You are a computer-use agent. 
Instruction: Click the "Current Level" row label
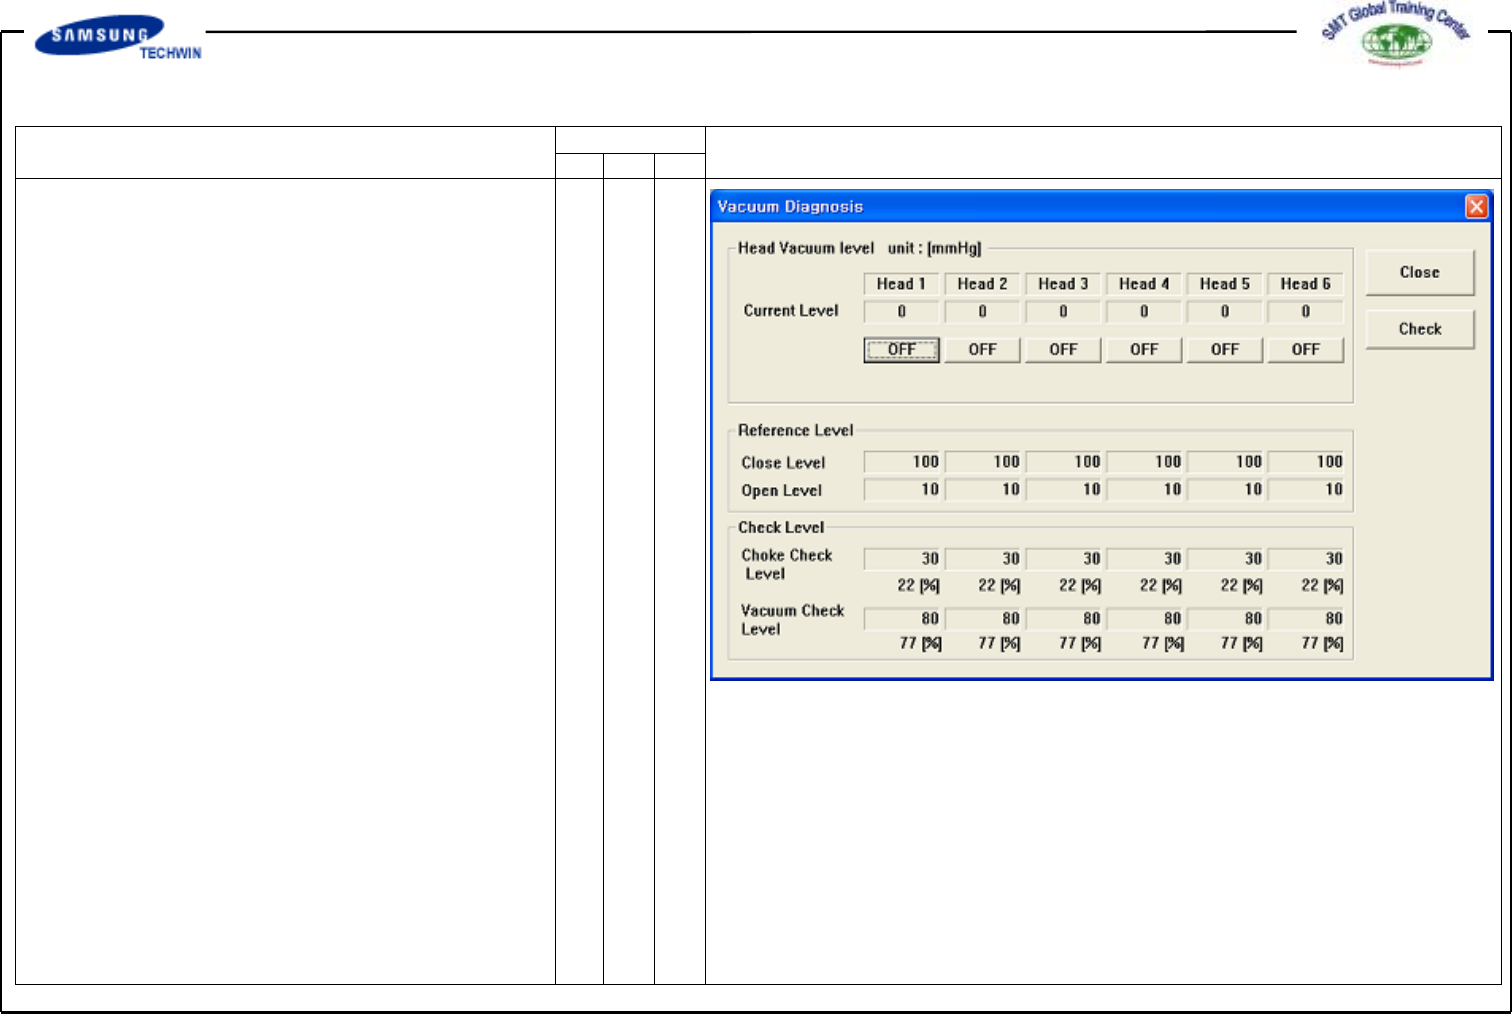(x=791, y=311)
